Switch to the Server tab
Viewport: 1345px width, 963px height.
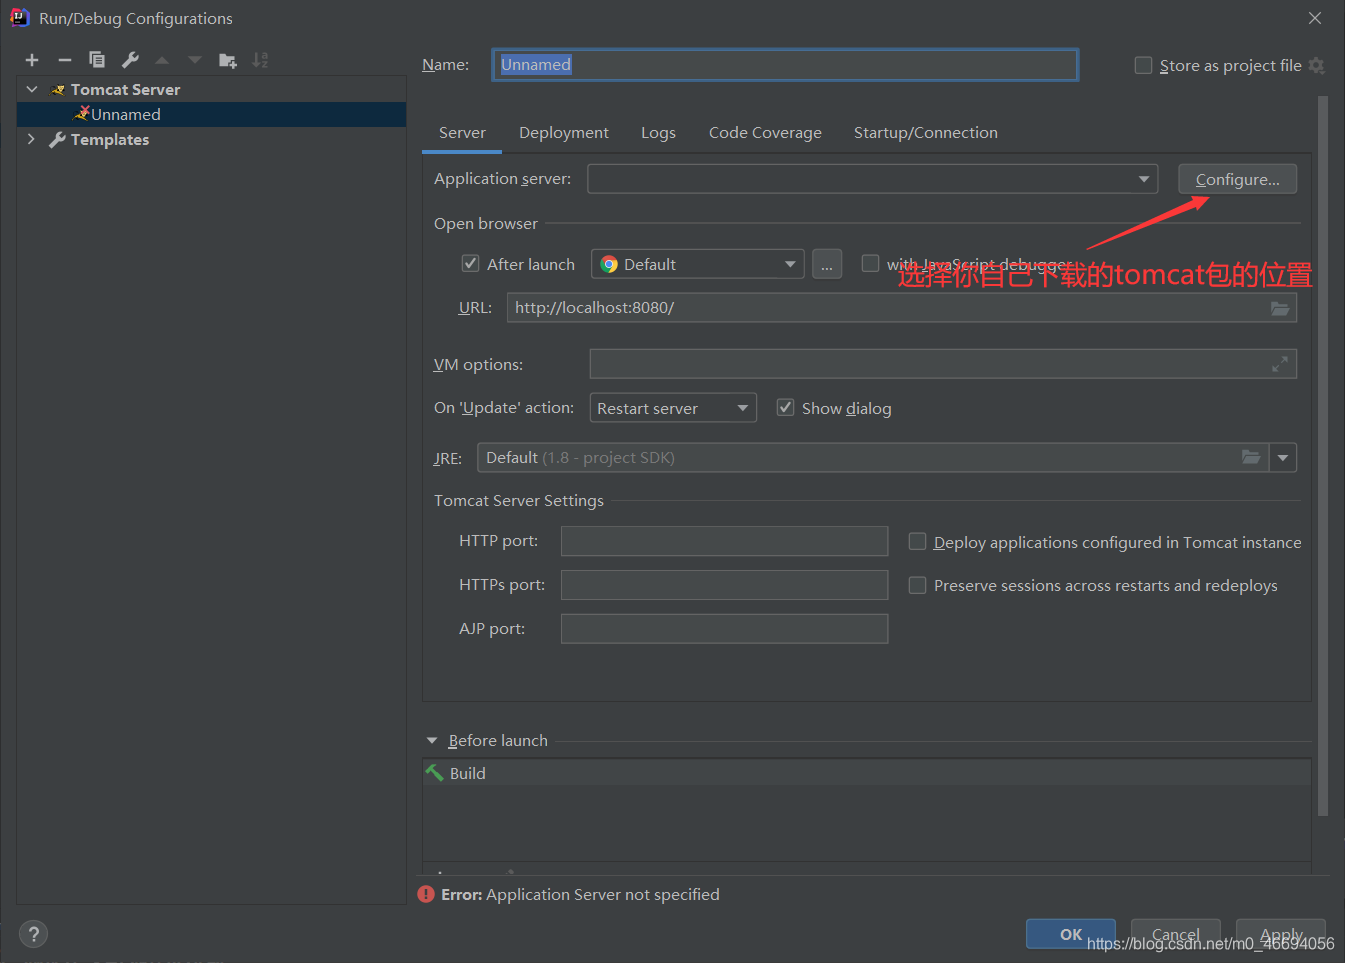pos(462,133)
